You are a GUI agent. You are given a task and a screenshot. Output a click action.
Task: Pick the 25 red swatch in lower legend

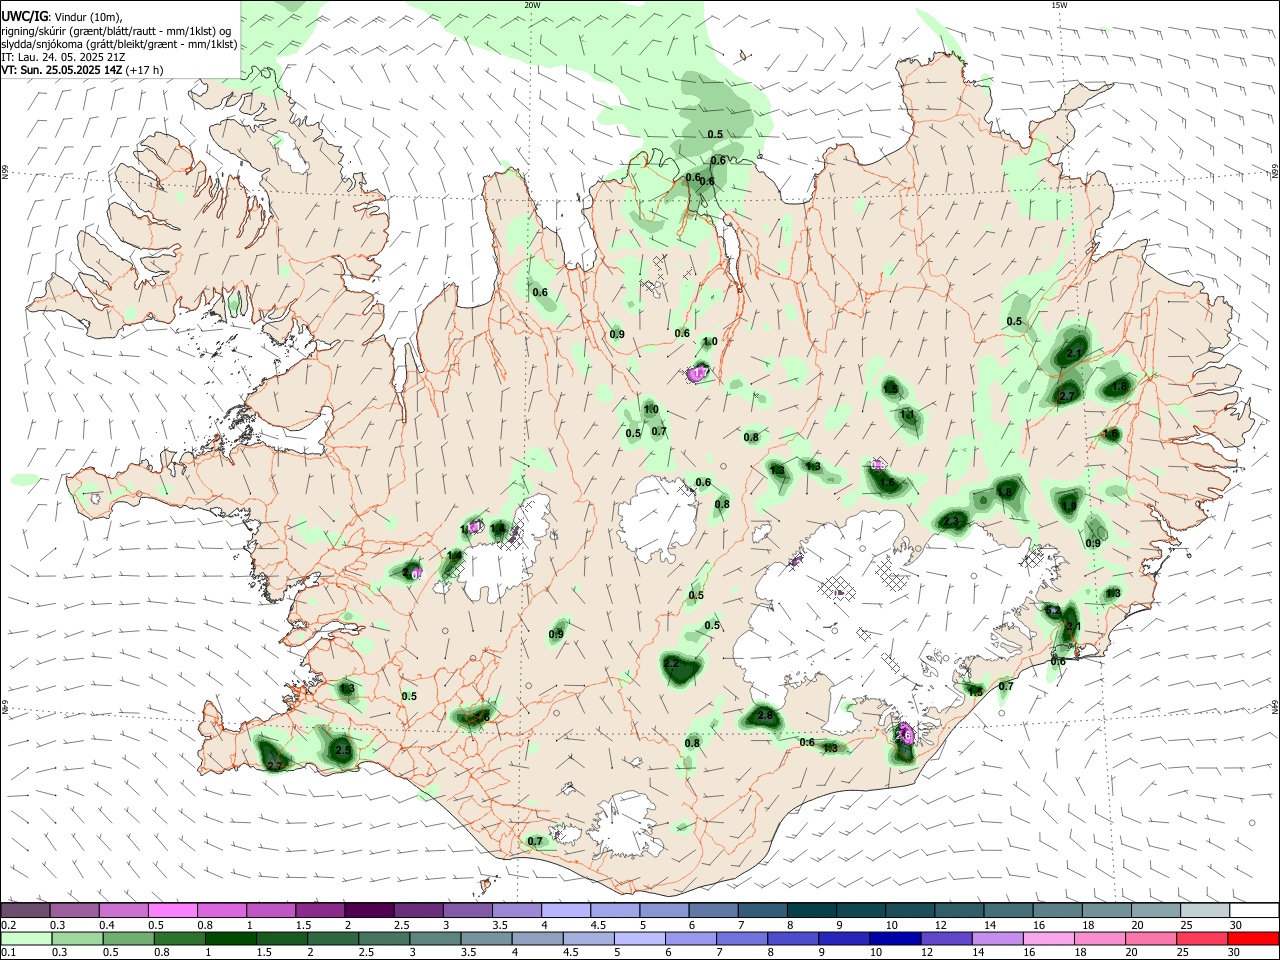[x=1202, y=939]
